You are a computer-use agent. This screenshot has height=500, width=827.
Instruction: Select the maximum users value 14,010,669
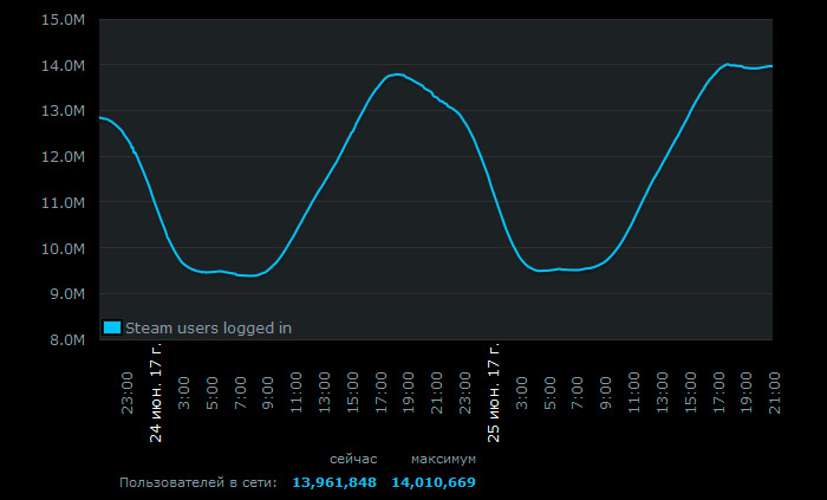pos(433,483)
